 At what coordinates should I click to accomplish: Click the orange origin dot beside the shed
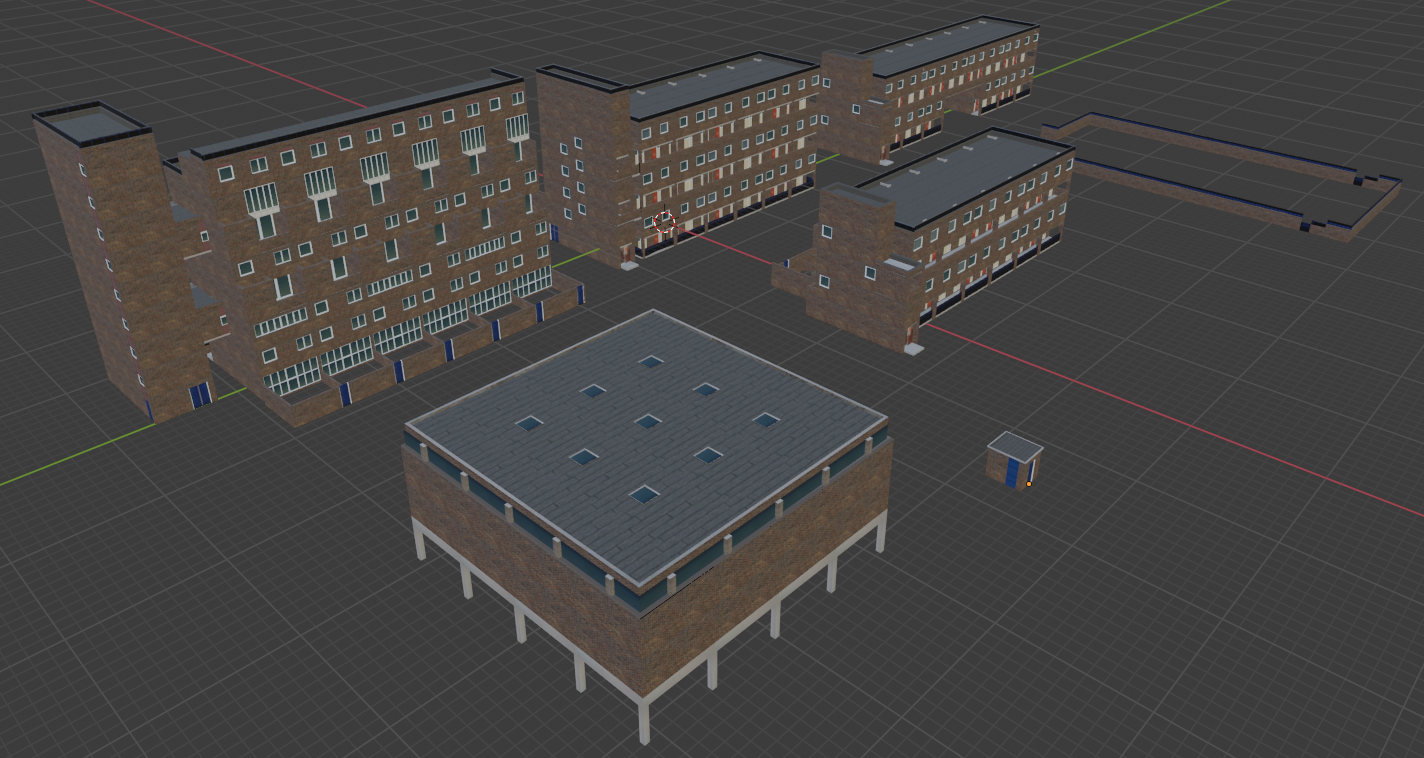click(1029, 484)
